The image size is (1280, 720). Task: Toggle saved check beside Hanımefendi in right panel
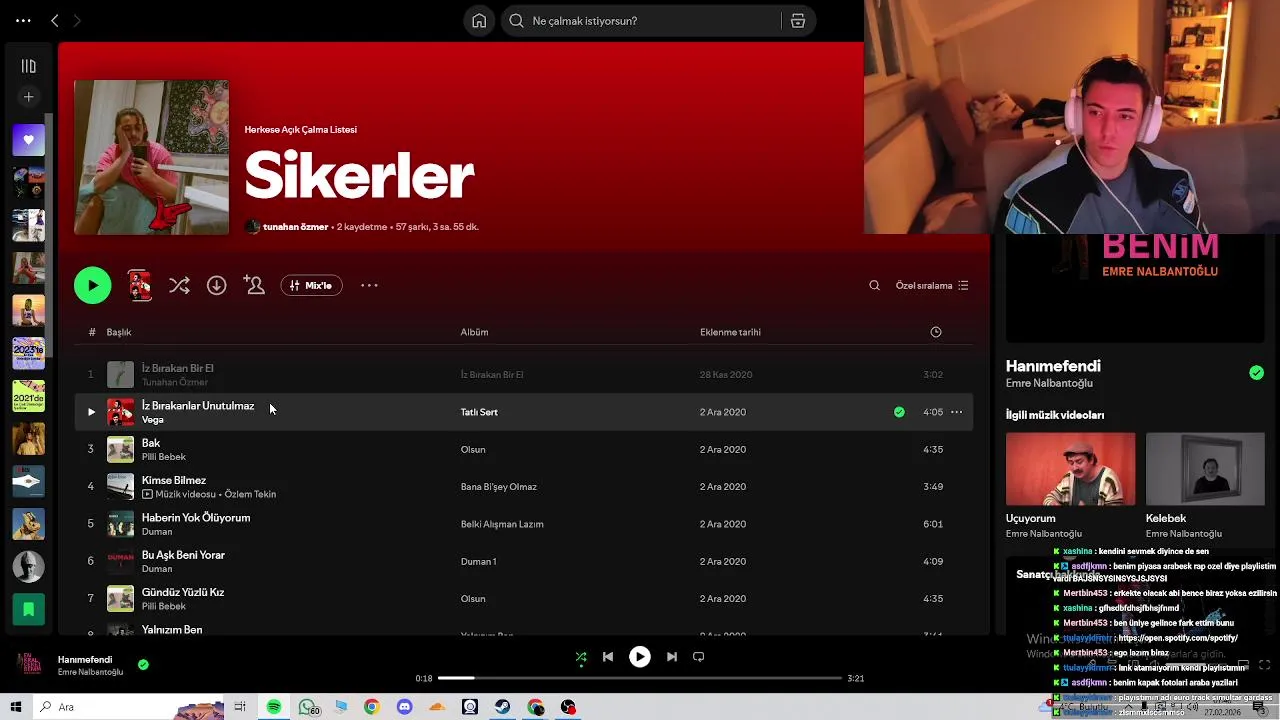[1256, 373]
